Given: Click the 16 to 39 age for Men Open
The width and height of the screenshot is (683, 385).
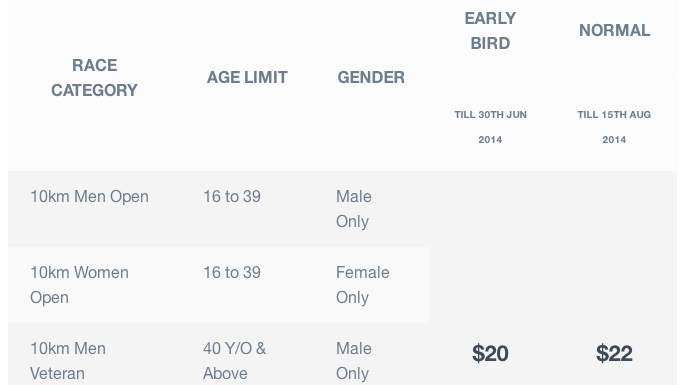Looking at the screenshot, I should (x=232, y=196).
